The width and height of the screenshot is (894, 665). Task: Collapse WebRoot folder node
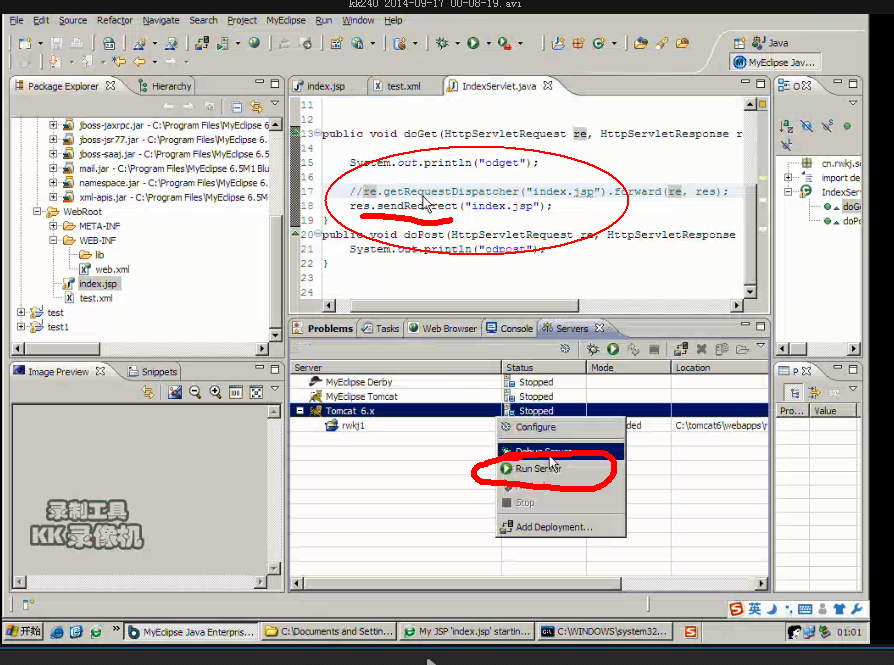tap(37, 212)
